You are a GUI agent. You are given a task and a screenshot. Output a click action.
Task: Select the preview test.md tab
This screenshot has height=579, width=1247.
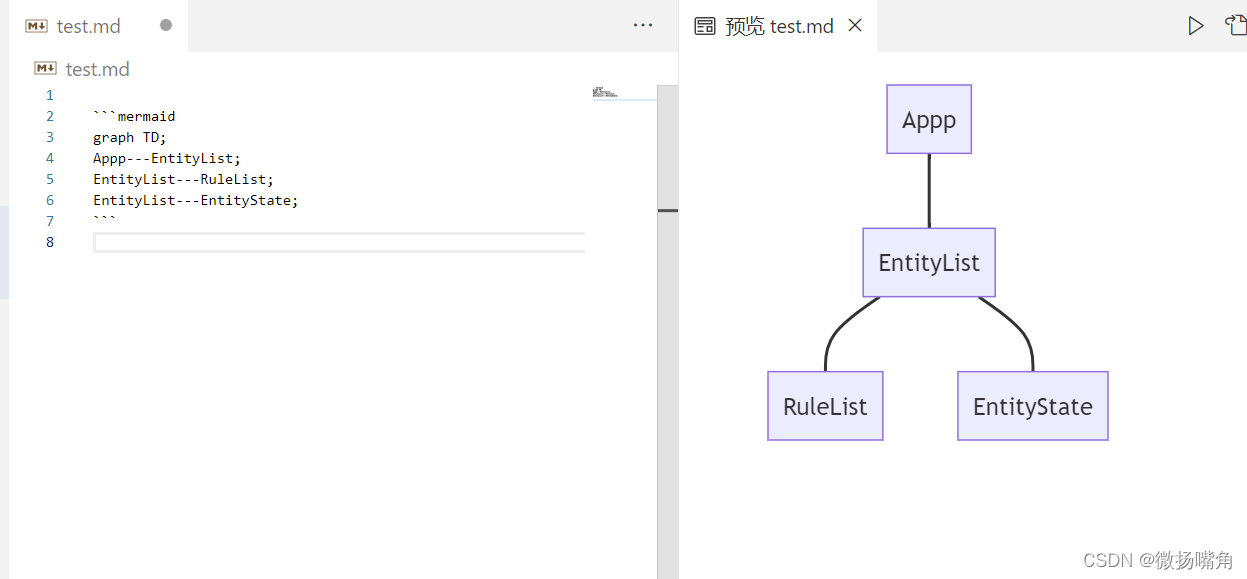tap(778, 26)
